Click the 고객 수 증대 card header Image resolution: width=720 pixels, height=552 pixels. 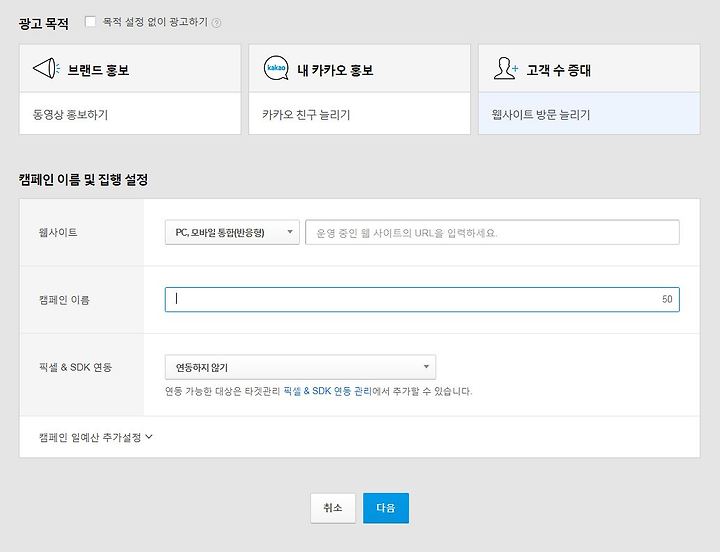(589, 69)
